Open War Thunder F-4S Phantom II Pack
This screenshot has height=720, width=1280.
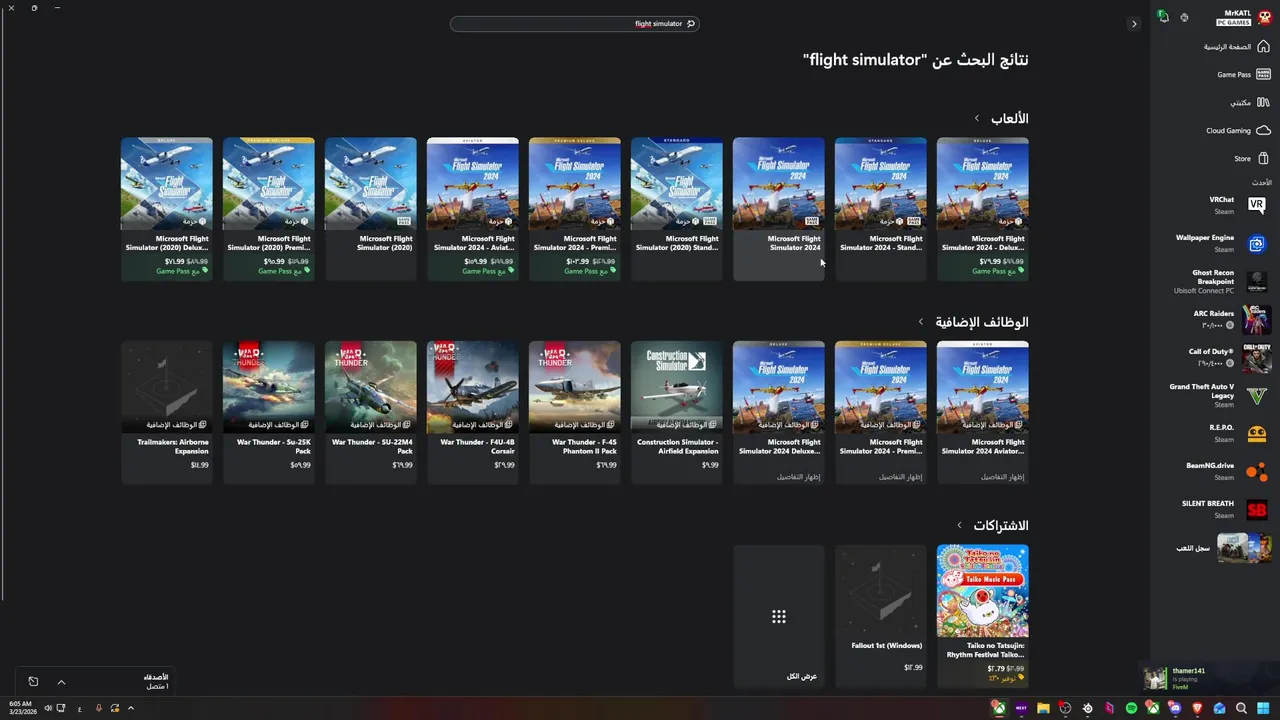pyautogui.click(x=575, y=412)
